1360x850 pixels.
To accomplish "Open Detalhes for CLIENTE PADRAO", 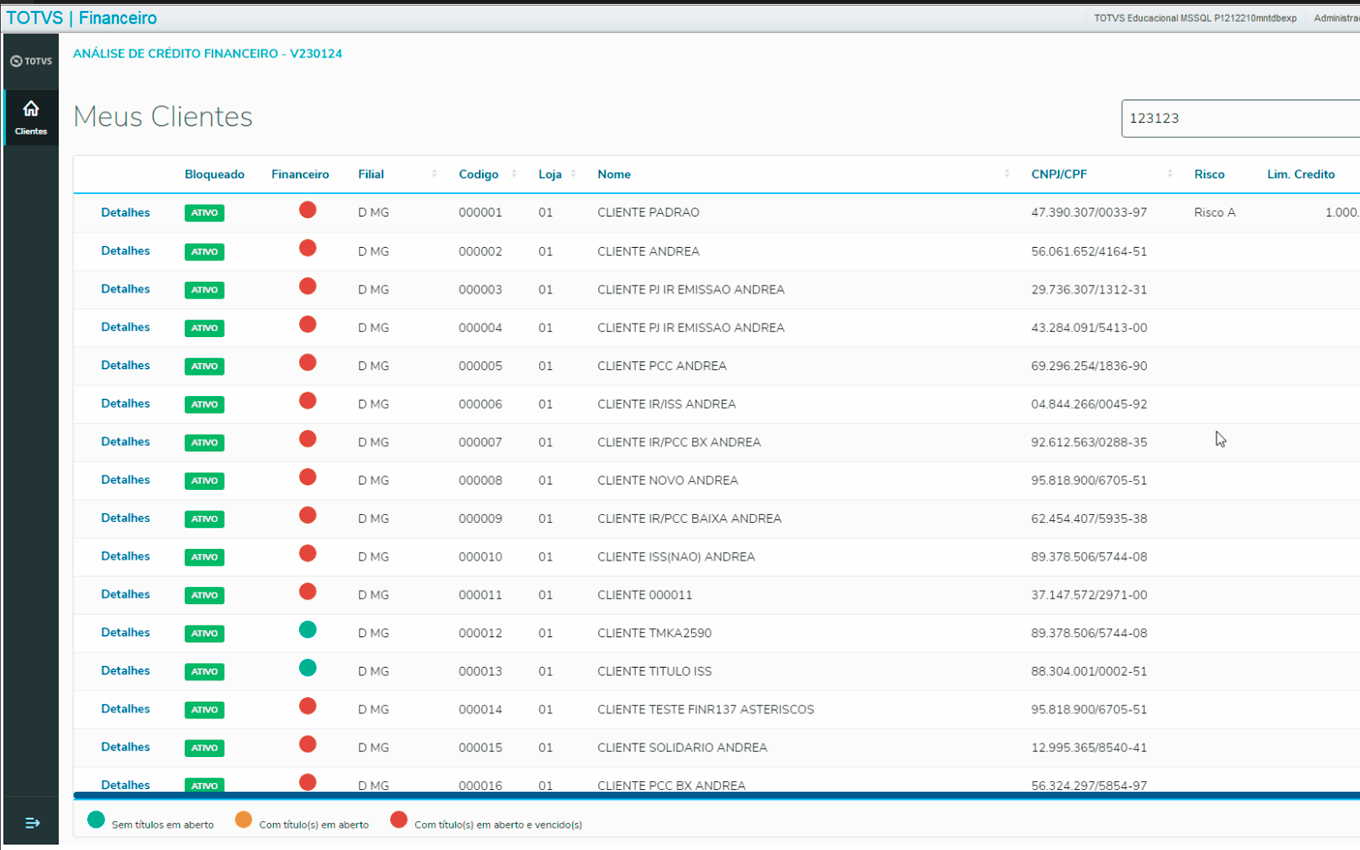I will point(125,212).
